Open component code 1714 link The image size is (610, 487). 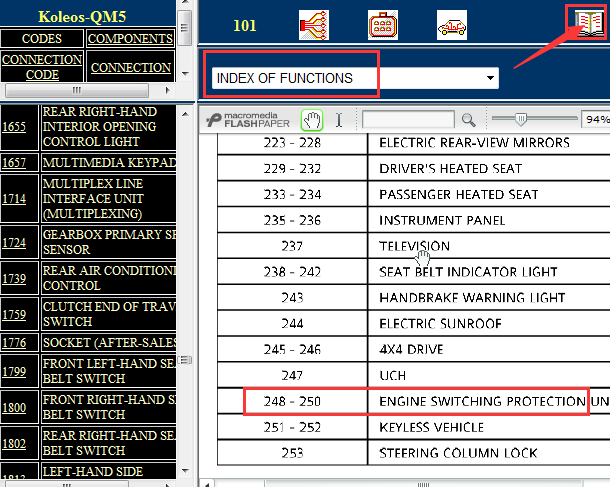[14, 199]
